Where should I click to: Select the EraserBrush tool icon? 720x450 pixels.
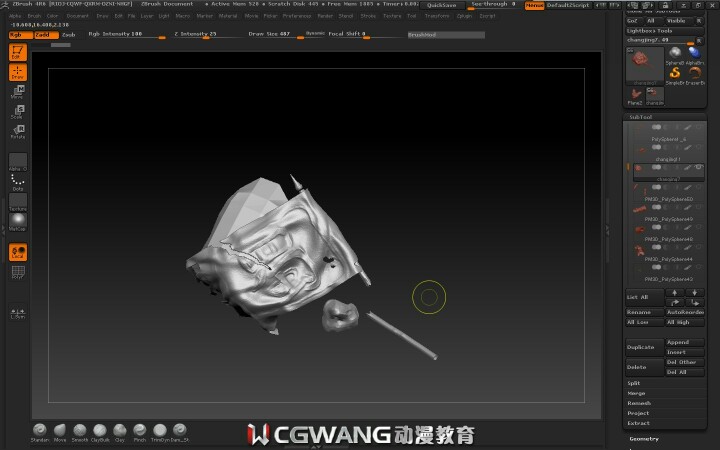pos(695,76)
